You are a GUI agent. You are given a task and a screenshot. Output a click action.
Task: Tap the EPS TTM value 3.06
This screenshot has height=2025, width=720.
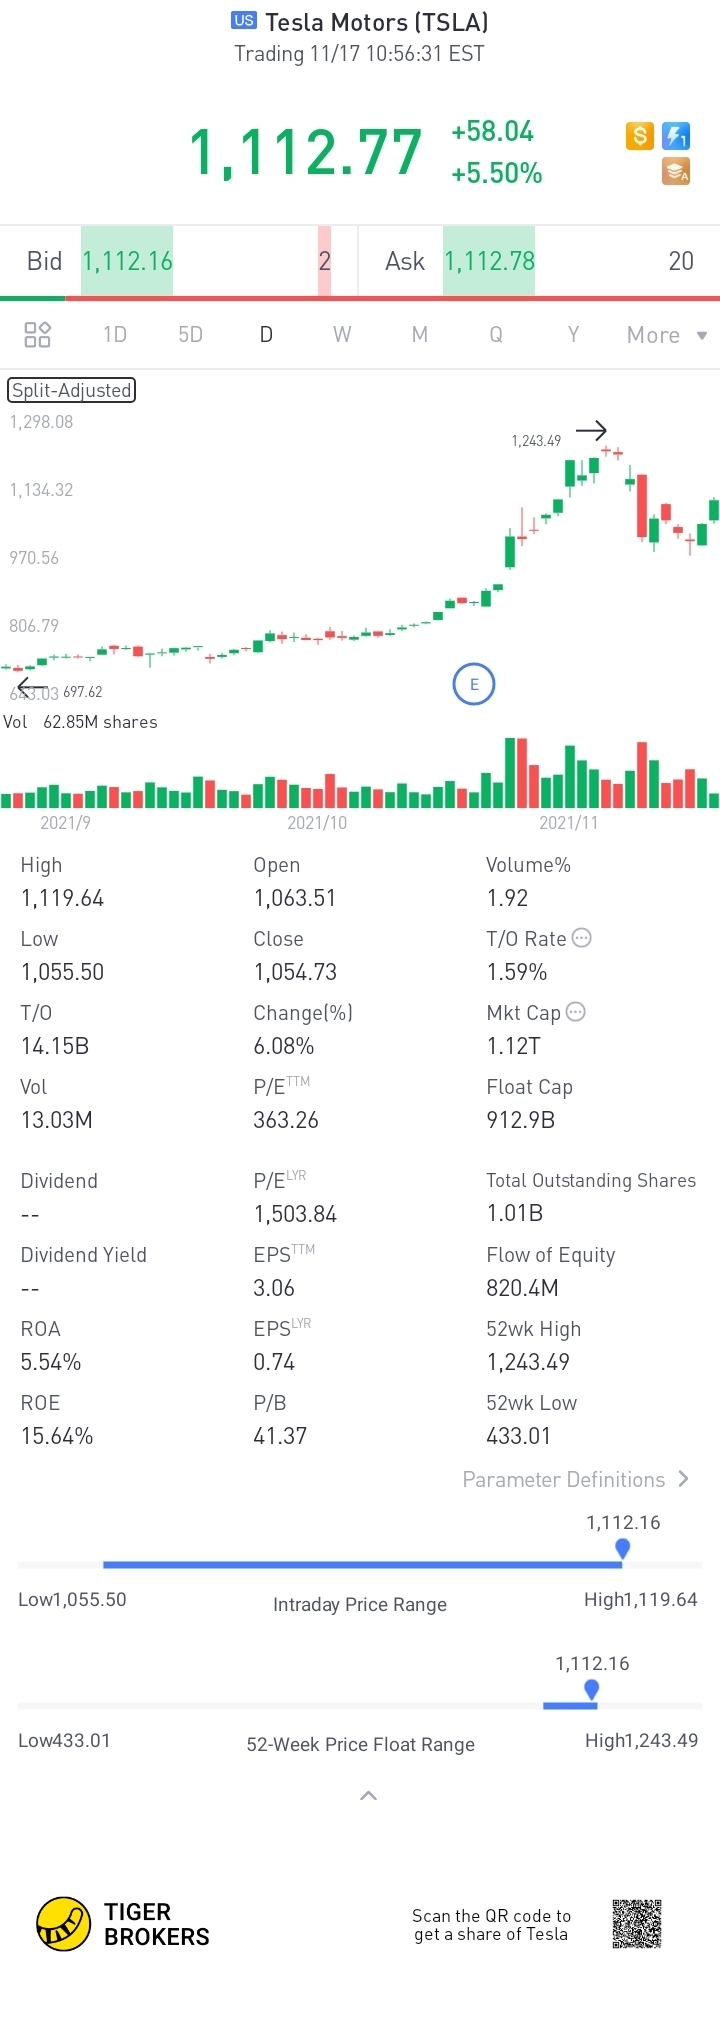(x=274, y=1288)
